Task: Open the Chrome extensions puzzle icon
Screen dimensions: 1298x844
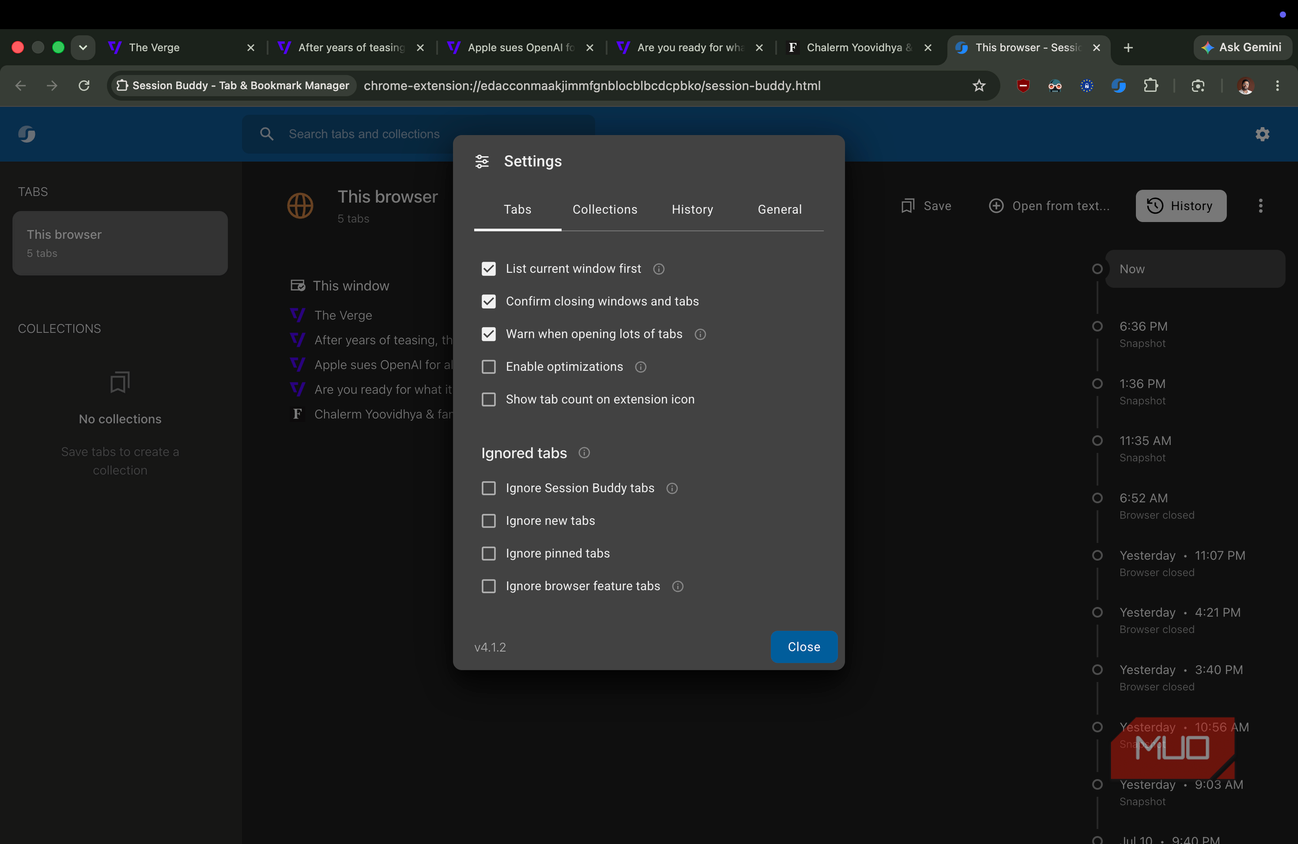Action: pyautogui.click(x=1151, y=86)
